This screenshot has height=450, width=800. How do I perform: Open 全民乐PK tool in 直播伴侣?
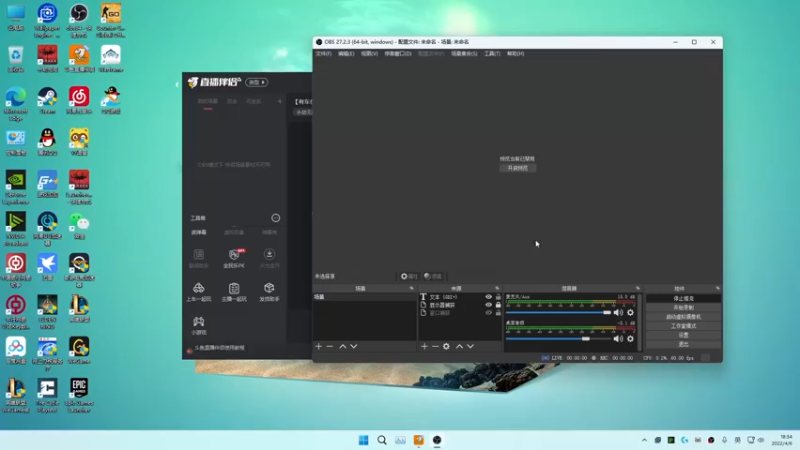234,258
